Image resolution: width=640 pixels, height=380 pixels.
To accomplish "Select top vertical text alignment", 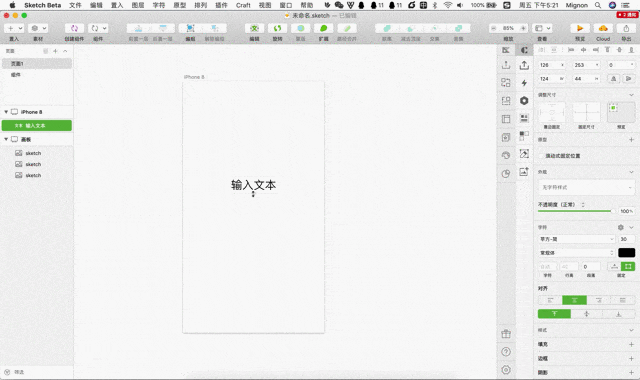I will pyautogui.click(x=554, y=314).
